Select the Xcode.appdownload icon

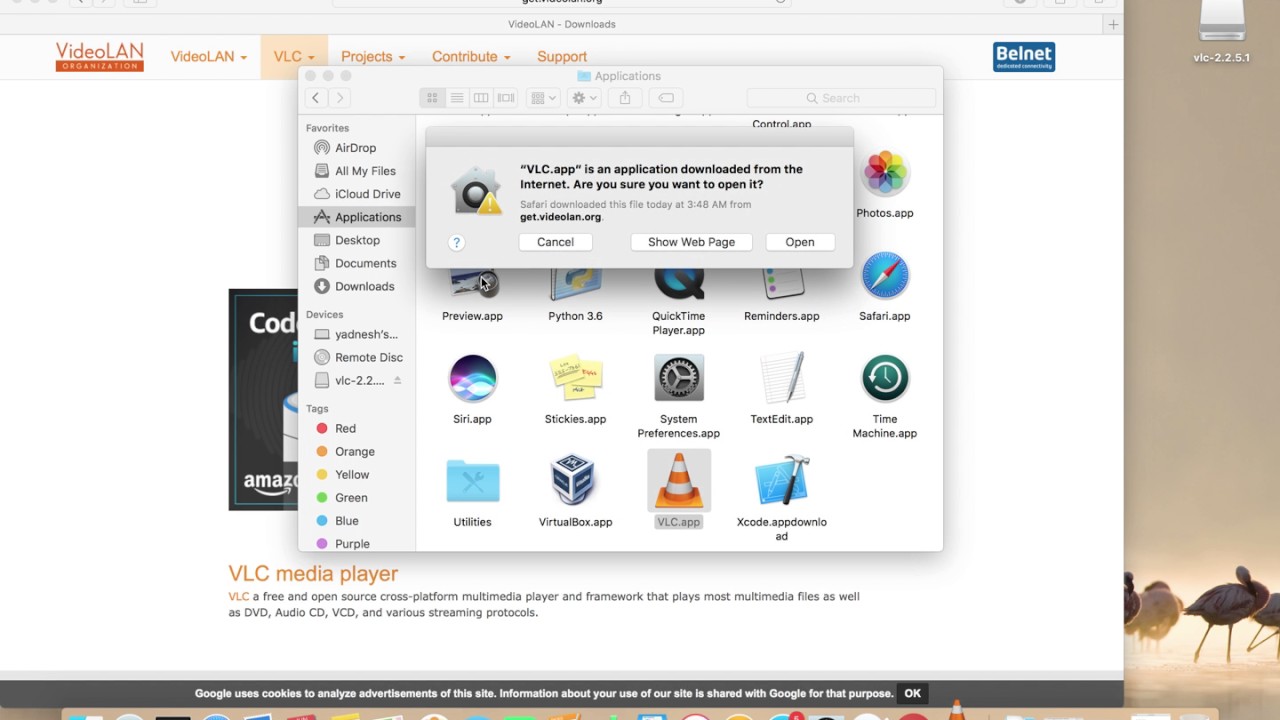tap(781, 481)
